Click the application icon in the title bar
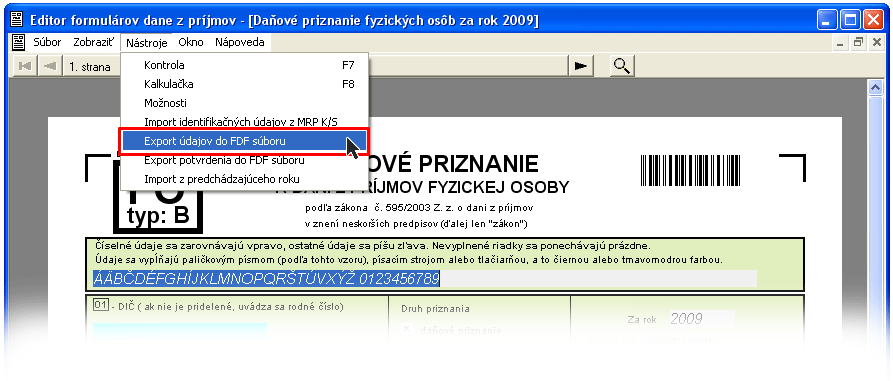This screenshot has width=893, height=381. 18,21
